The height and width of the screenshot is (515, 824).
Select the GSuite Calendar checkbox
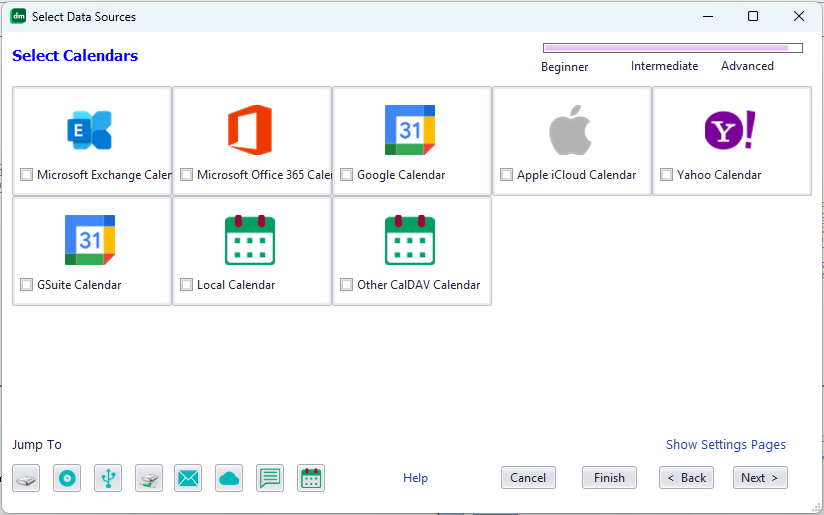pyautogui.click(x=27, y=285)
